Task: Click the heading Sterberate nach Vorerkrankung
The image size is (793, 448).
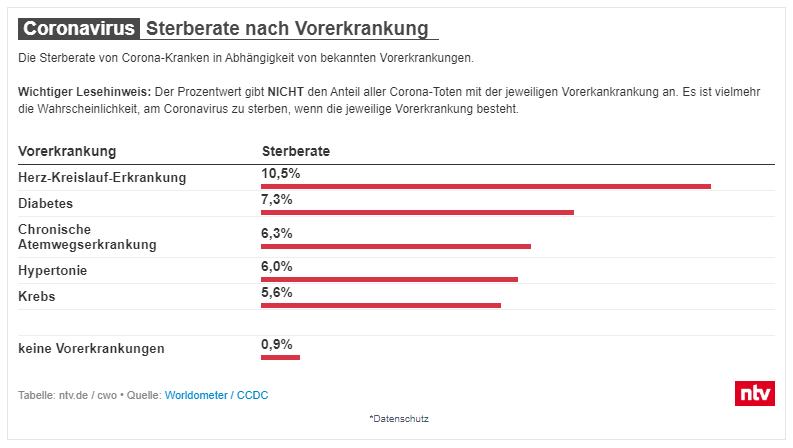Action: point(287,28)
